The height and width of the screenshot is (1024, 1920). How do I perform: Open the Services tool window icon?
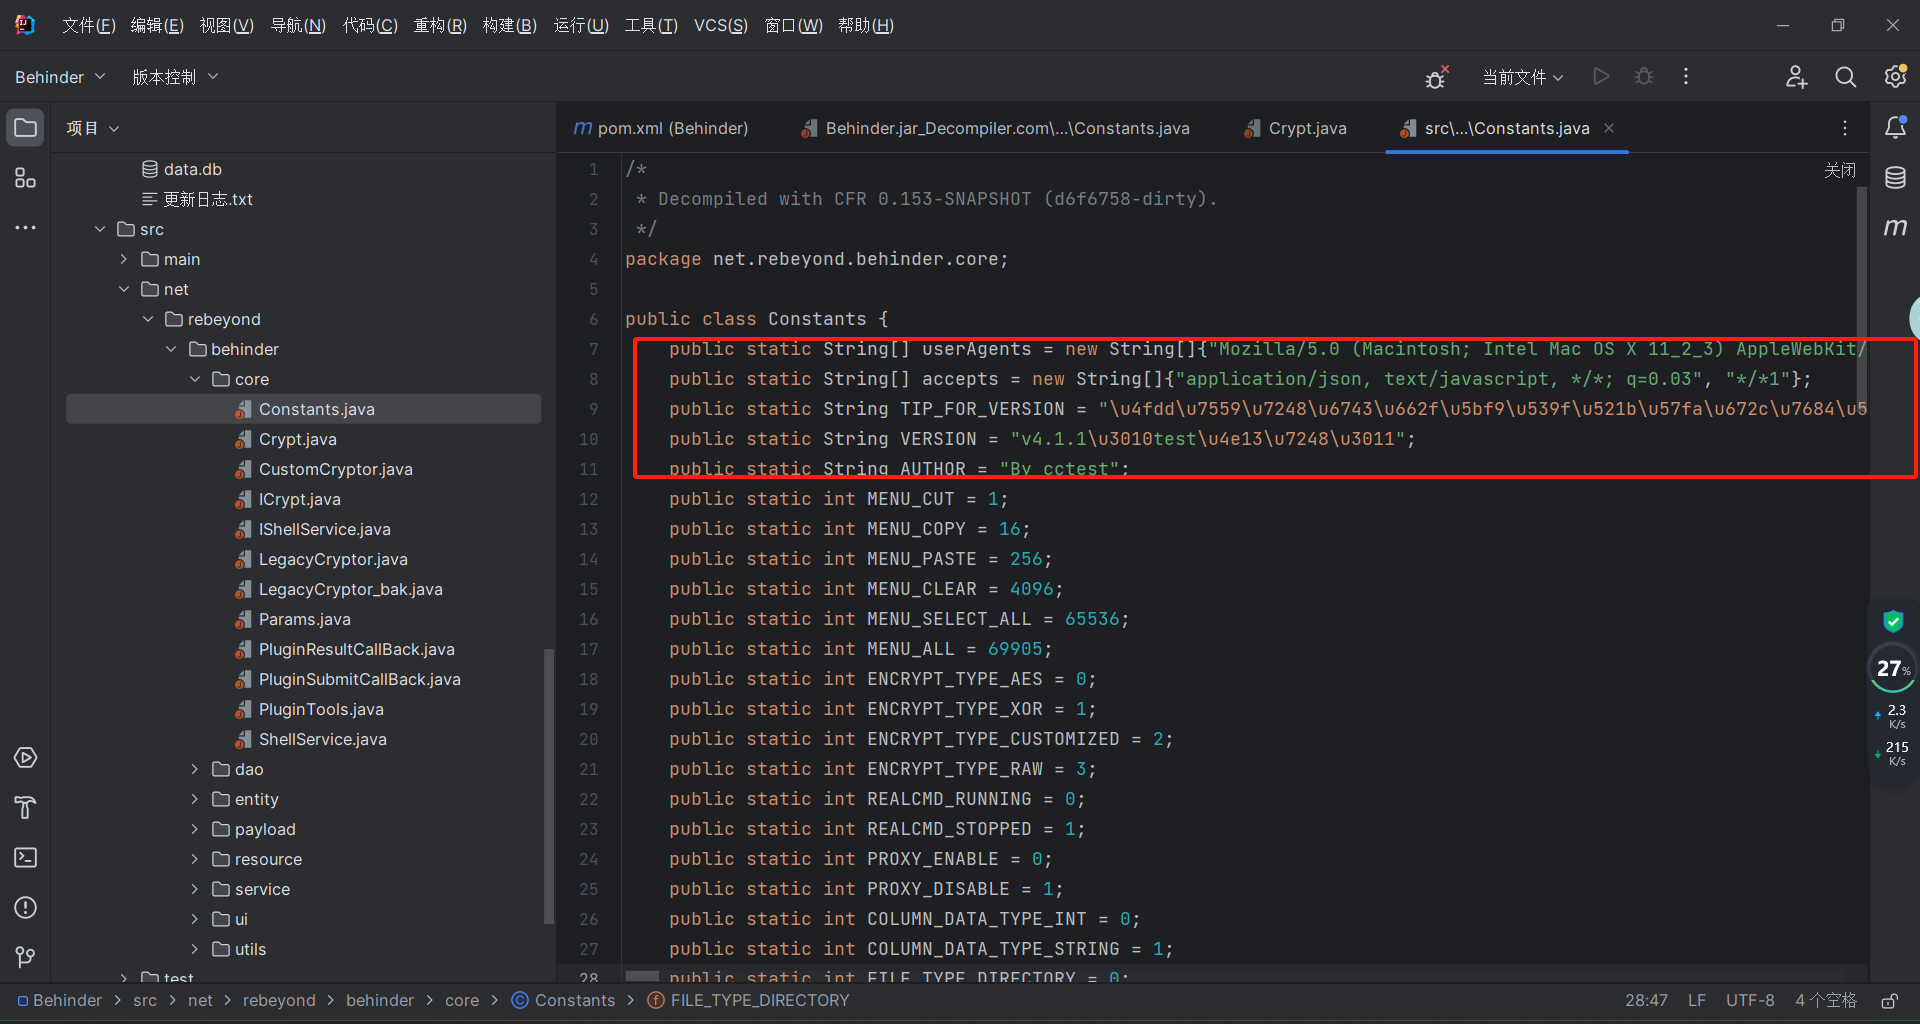tap(25, 758)
